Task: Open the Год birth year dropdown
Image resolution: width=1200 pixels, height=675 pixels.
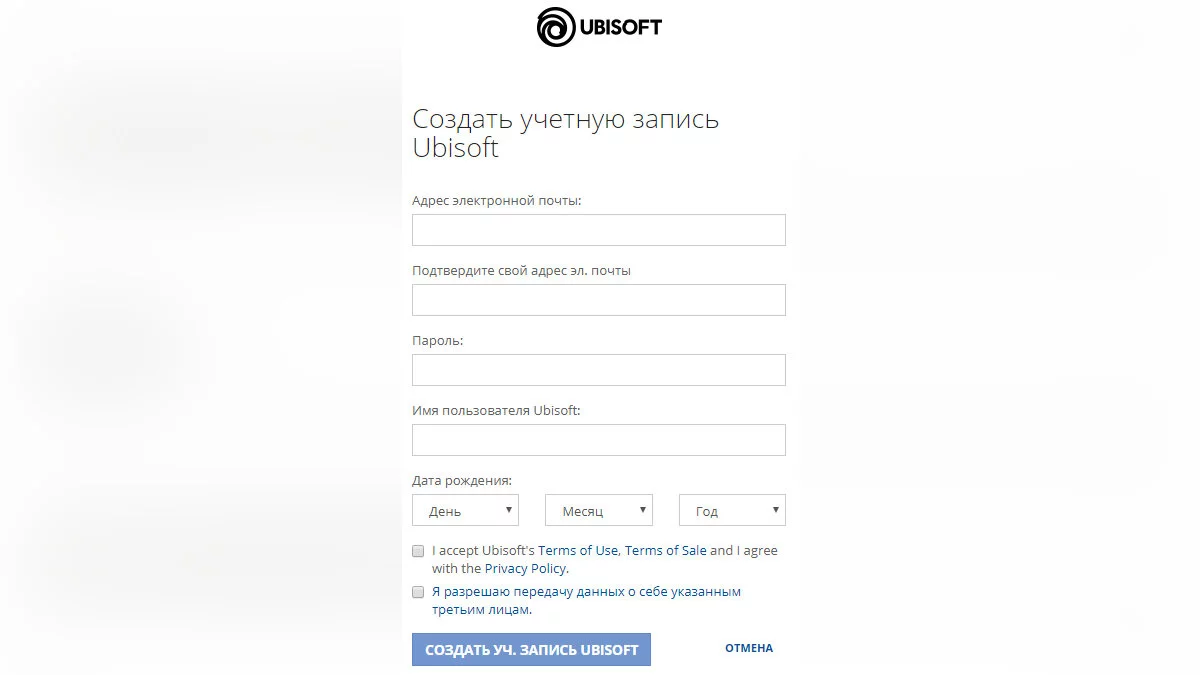Action: 731,510
